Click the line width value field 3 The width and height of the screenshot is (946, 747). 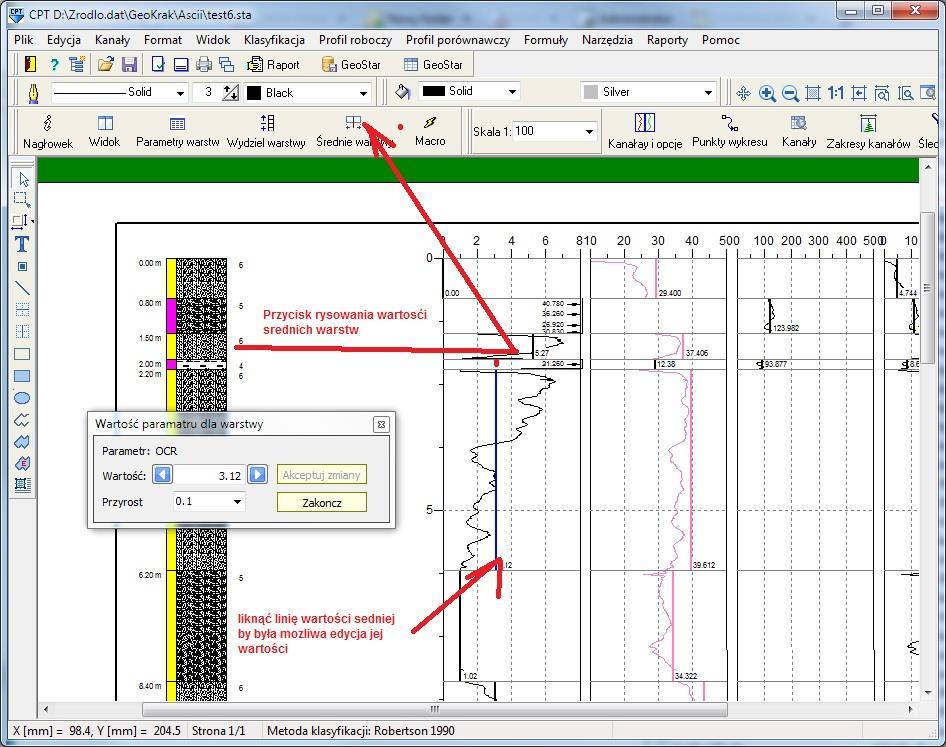(207, 92)
